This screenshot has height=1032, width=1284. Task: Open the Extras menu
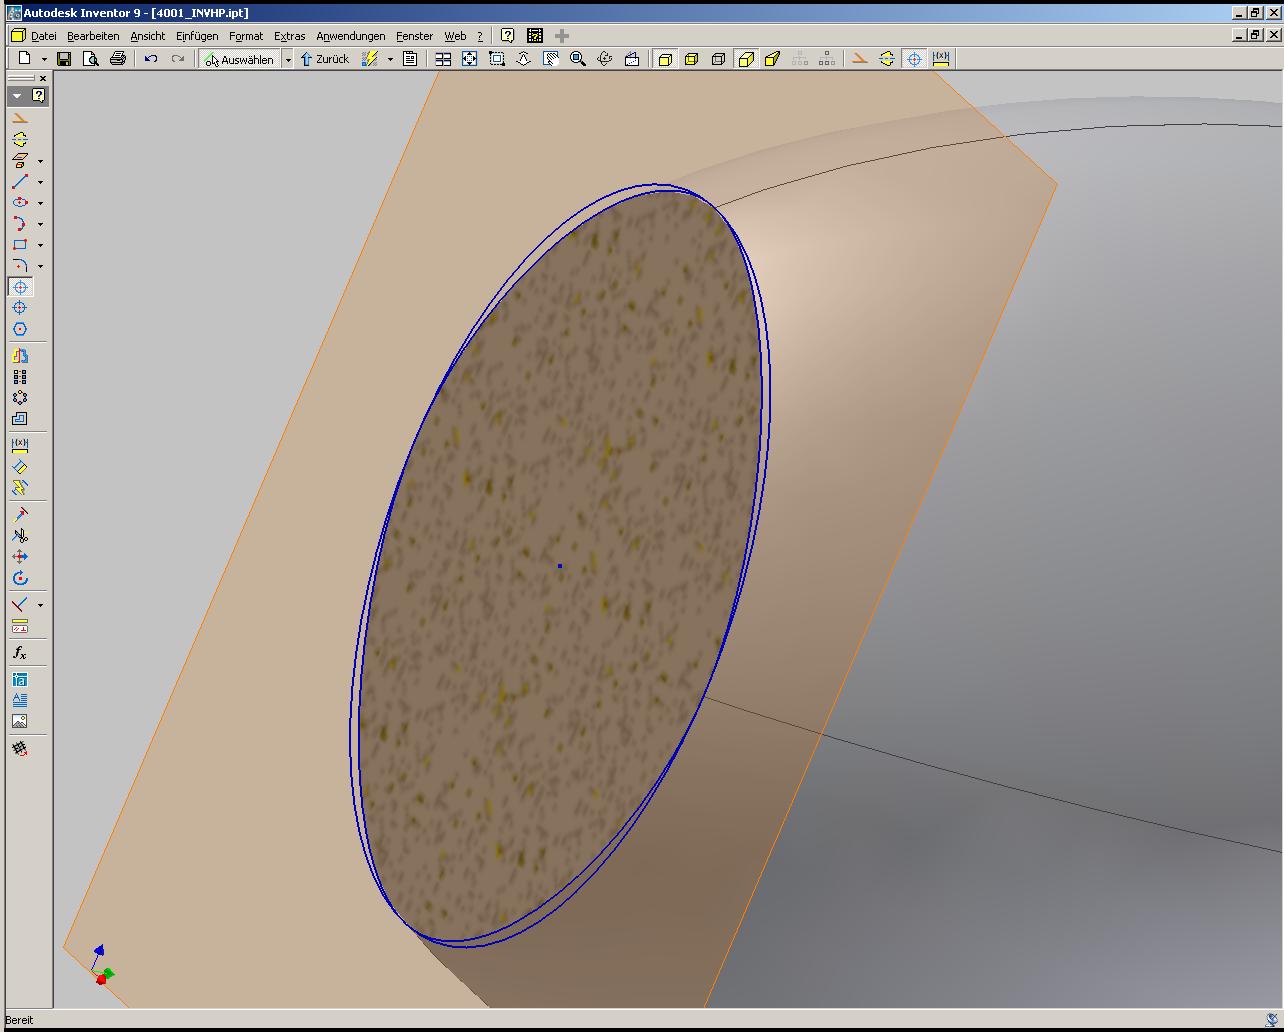(x=289, y=36)
